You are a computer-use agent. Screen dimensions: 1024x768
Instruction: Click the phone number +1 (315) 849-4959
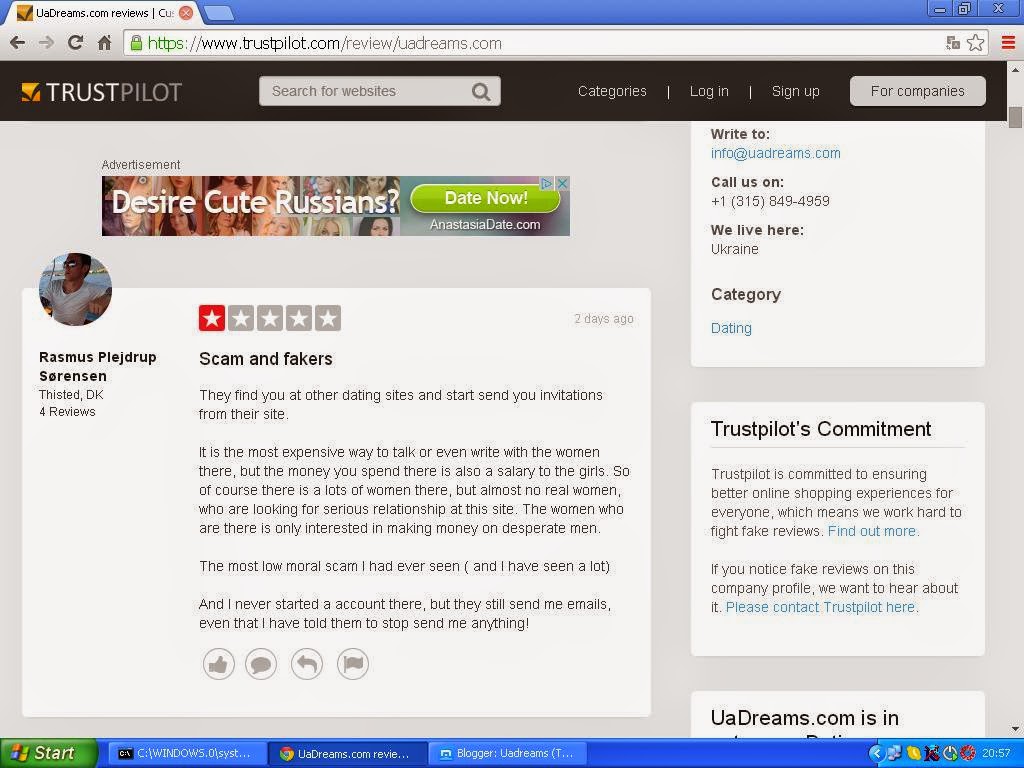[x=770, y=201]
